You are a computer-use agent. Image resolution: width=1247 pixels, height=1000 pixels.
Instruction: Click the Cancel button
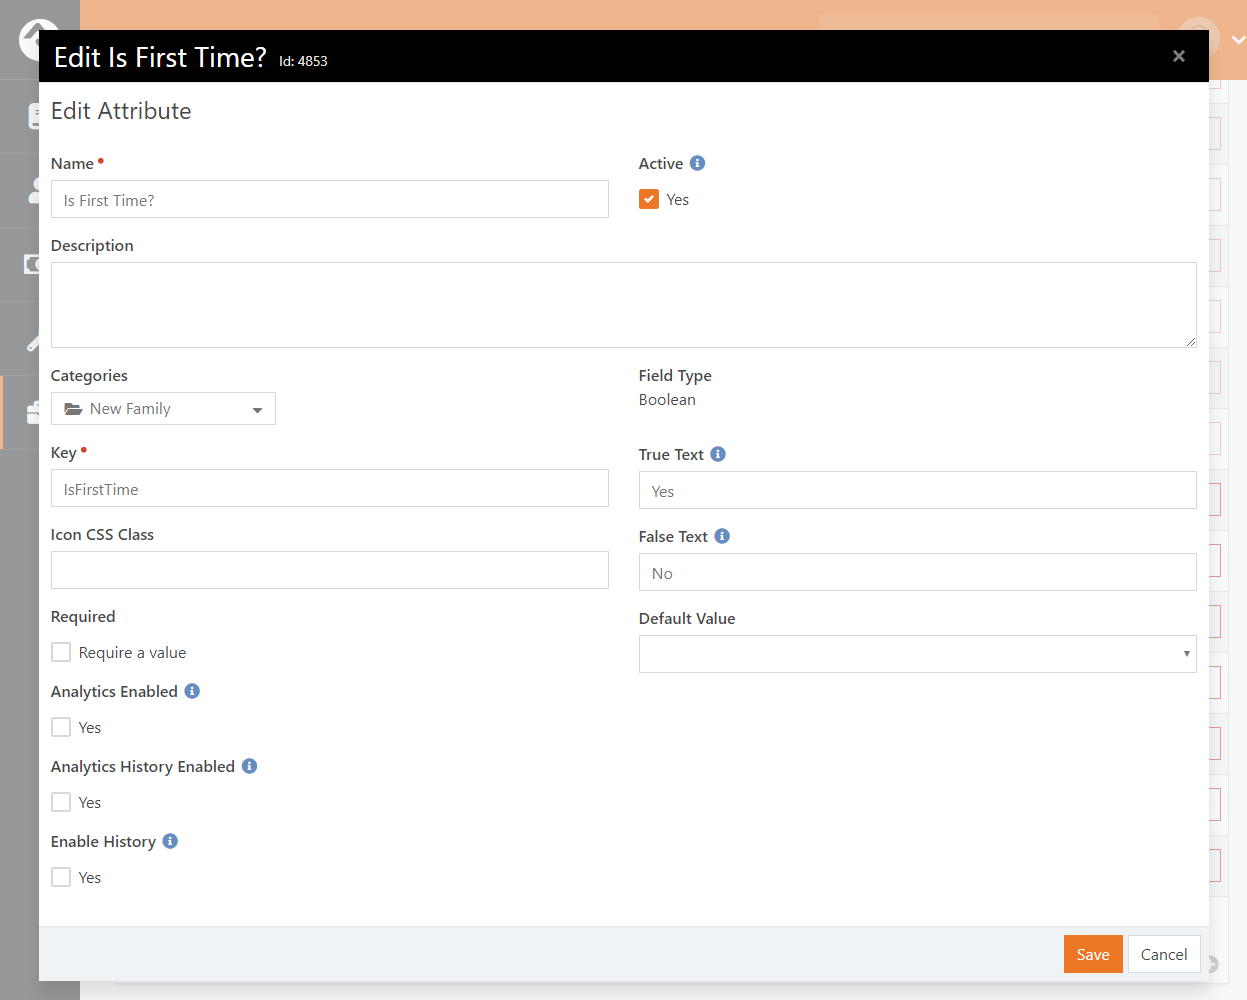[1164, 954]
